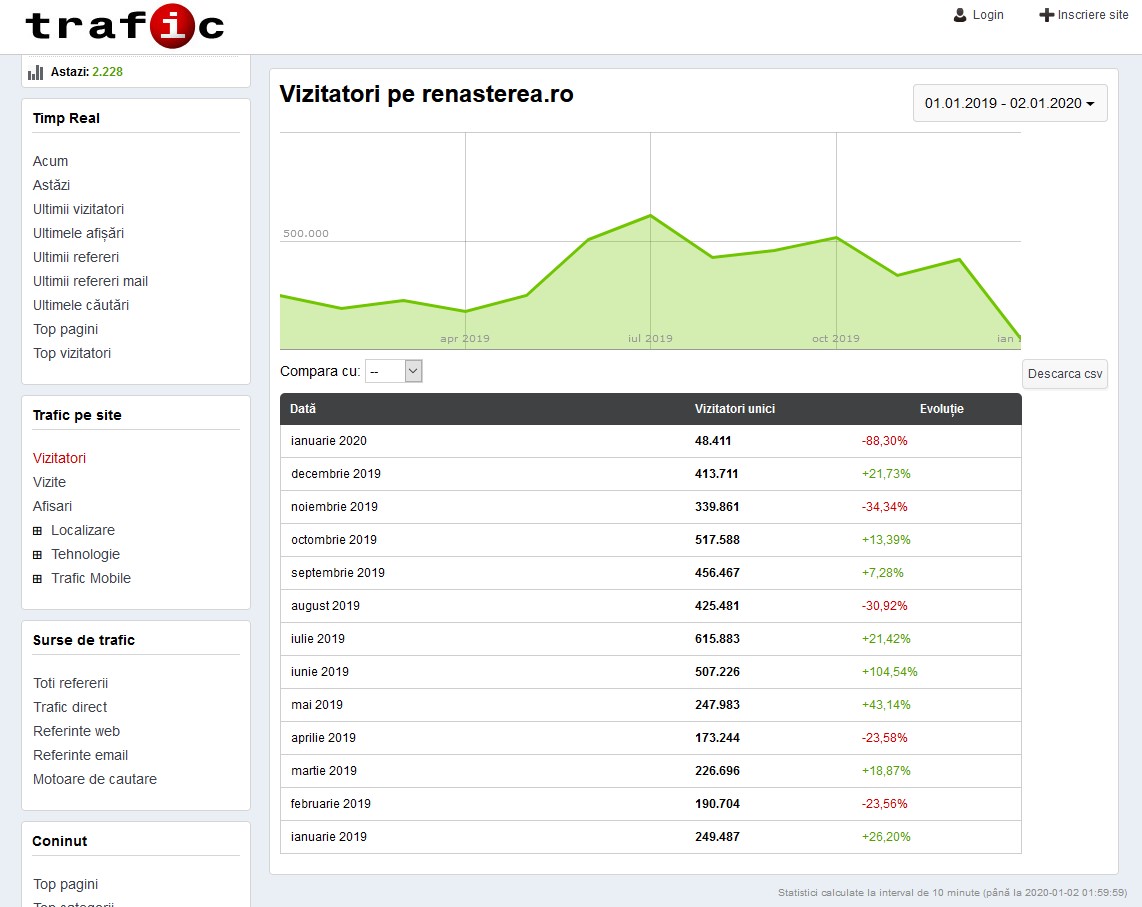
Task: Expand the Localizare tree item
Action: pyautogui.click(x=38, y=531)
